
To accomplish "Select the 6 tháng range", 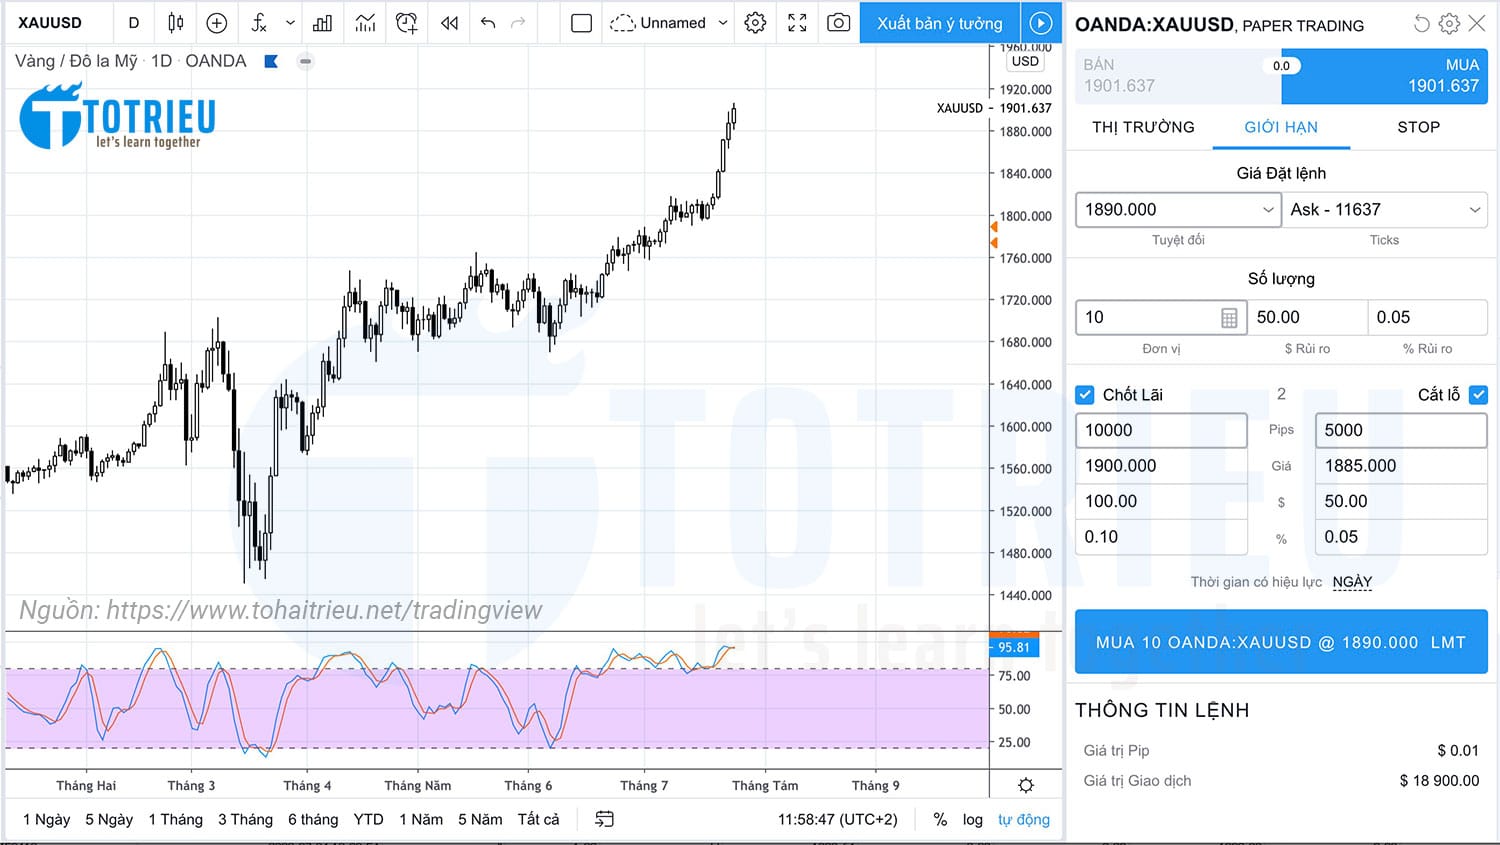I will [x=313, y=819].
